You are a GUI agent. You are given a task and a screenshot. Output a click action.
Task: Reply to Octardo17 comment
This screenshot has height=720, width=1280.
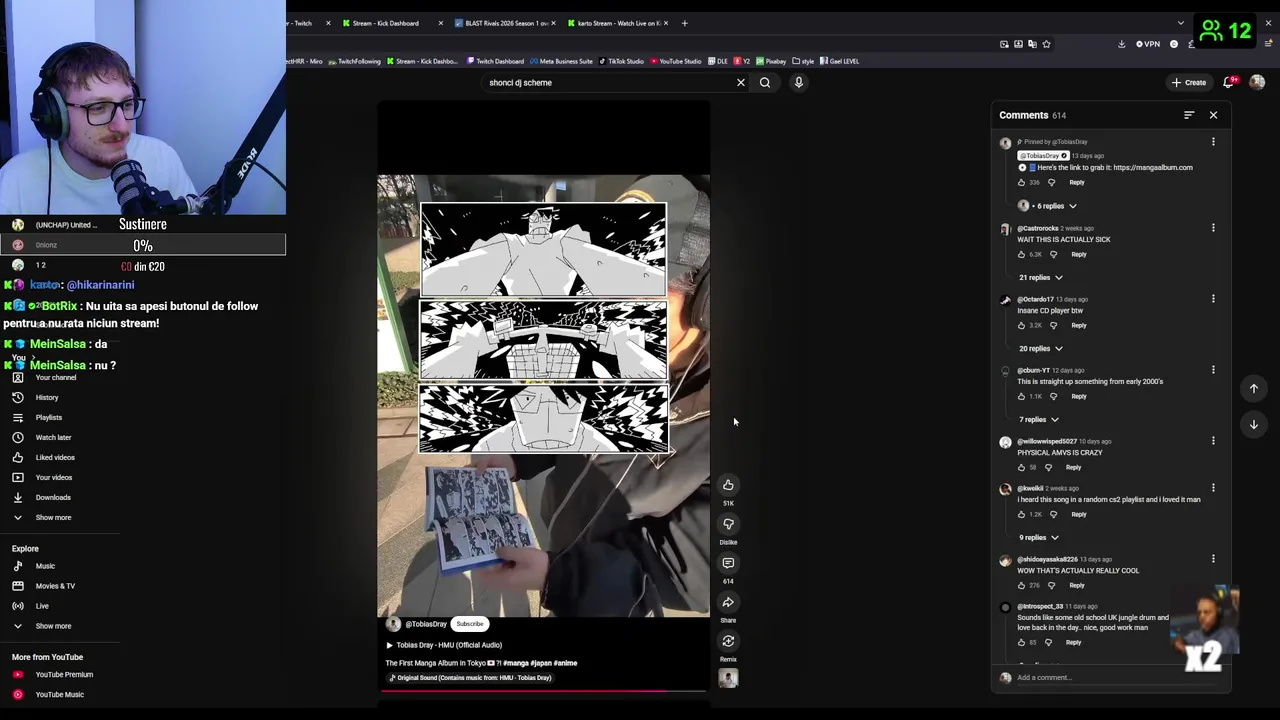[x=1078, y=325]
